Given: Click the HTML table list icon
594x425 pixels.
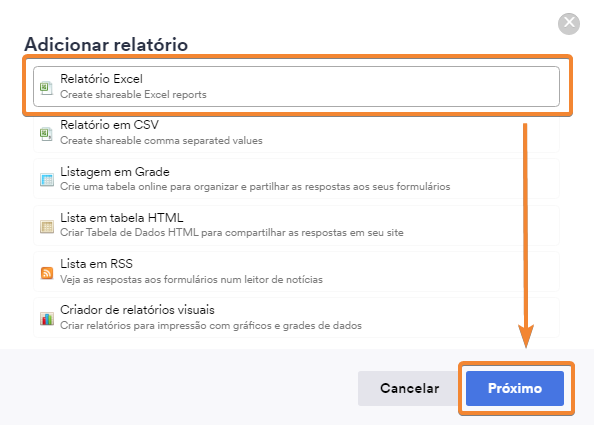Looking at the screenshot, I should point(47,227).
